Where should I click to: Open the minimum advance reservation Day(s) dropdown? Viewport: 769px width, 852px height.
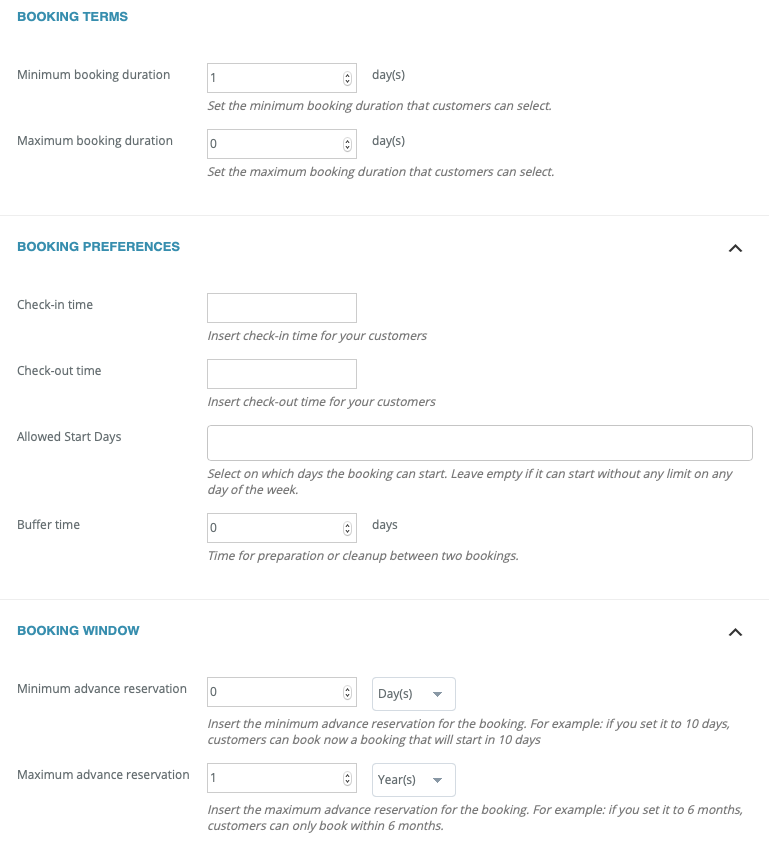tap(413, 694)
